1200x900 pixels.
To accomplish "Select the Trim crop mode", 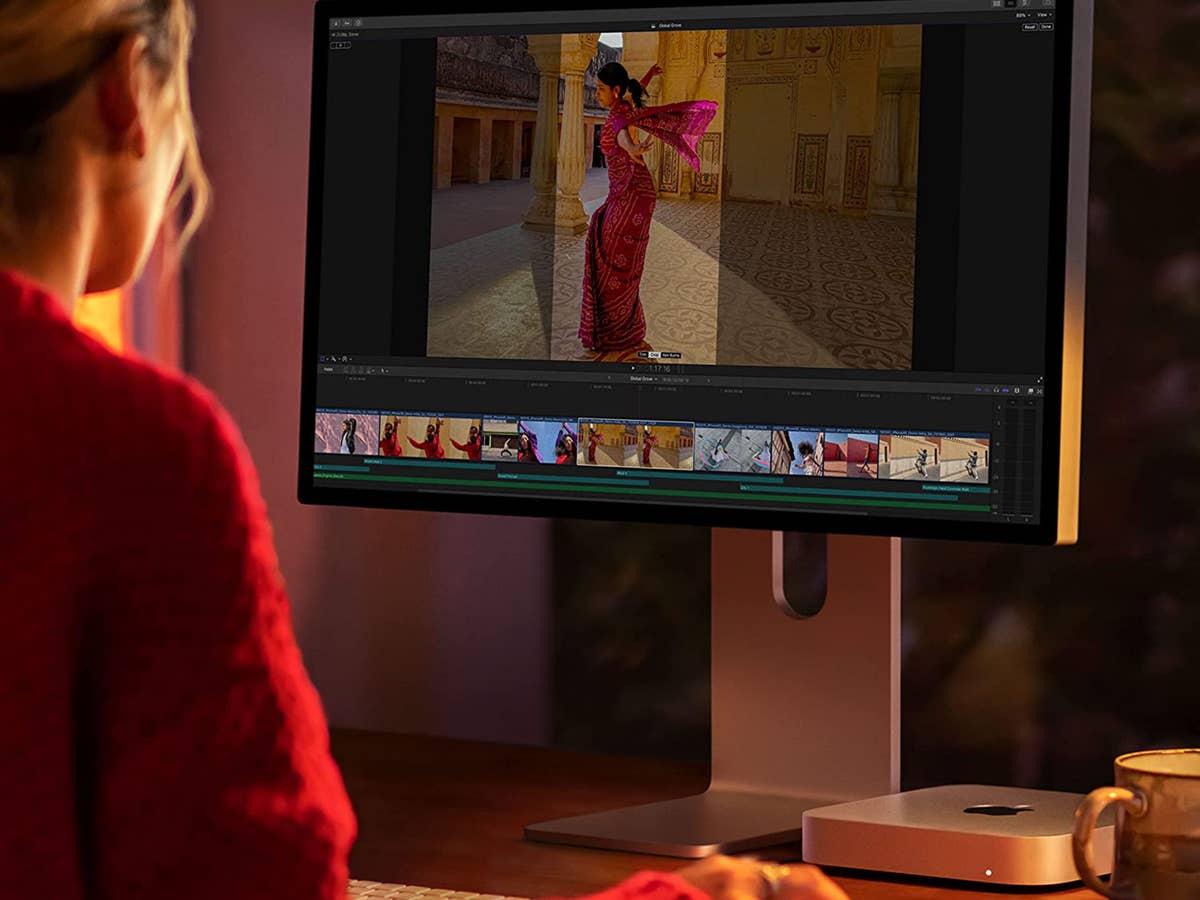I will click(643, 355).
